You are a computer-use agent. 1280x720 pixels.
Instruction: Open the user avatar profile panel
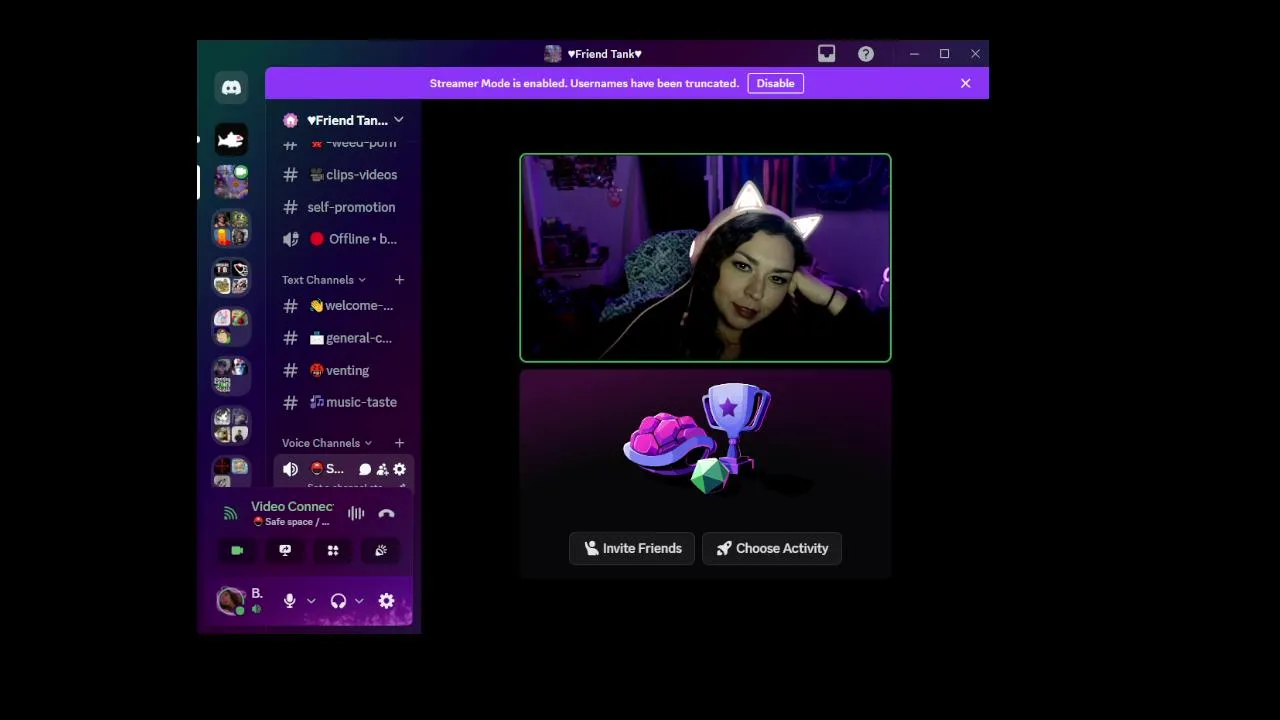pyautogui.click(x=231, y=601)
